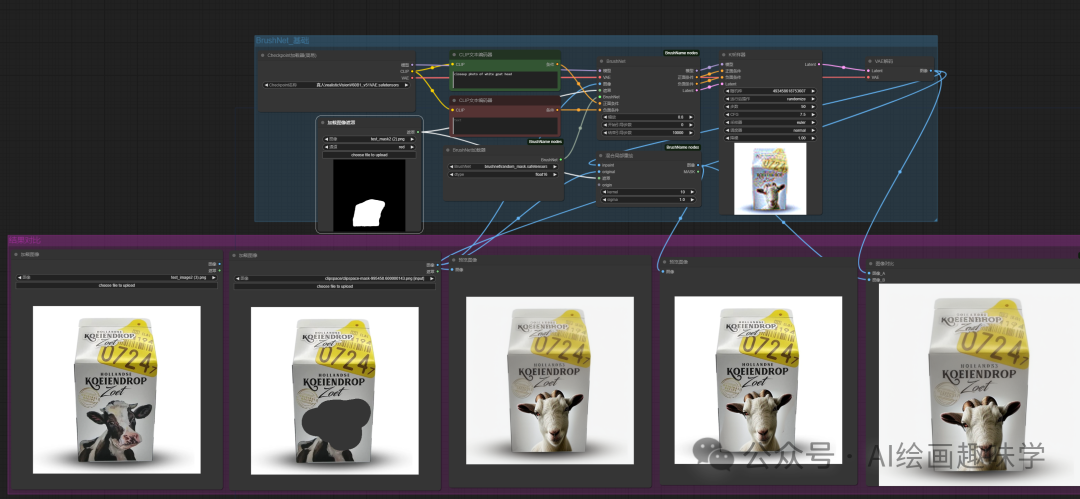Click choose file to upload in mask node
This screenshot has width=1080, height=499.
tap(369, 155)
